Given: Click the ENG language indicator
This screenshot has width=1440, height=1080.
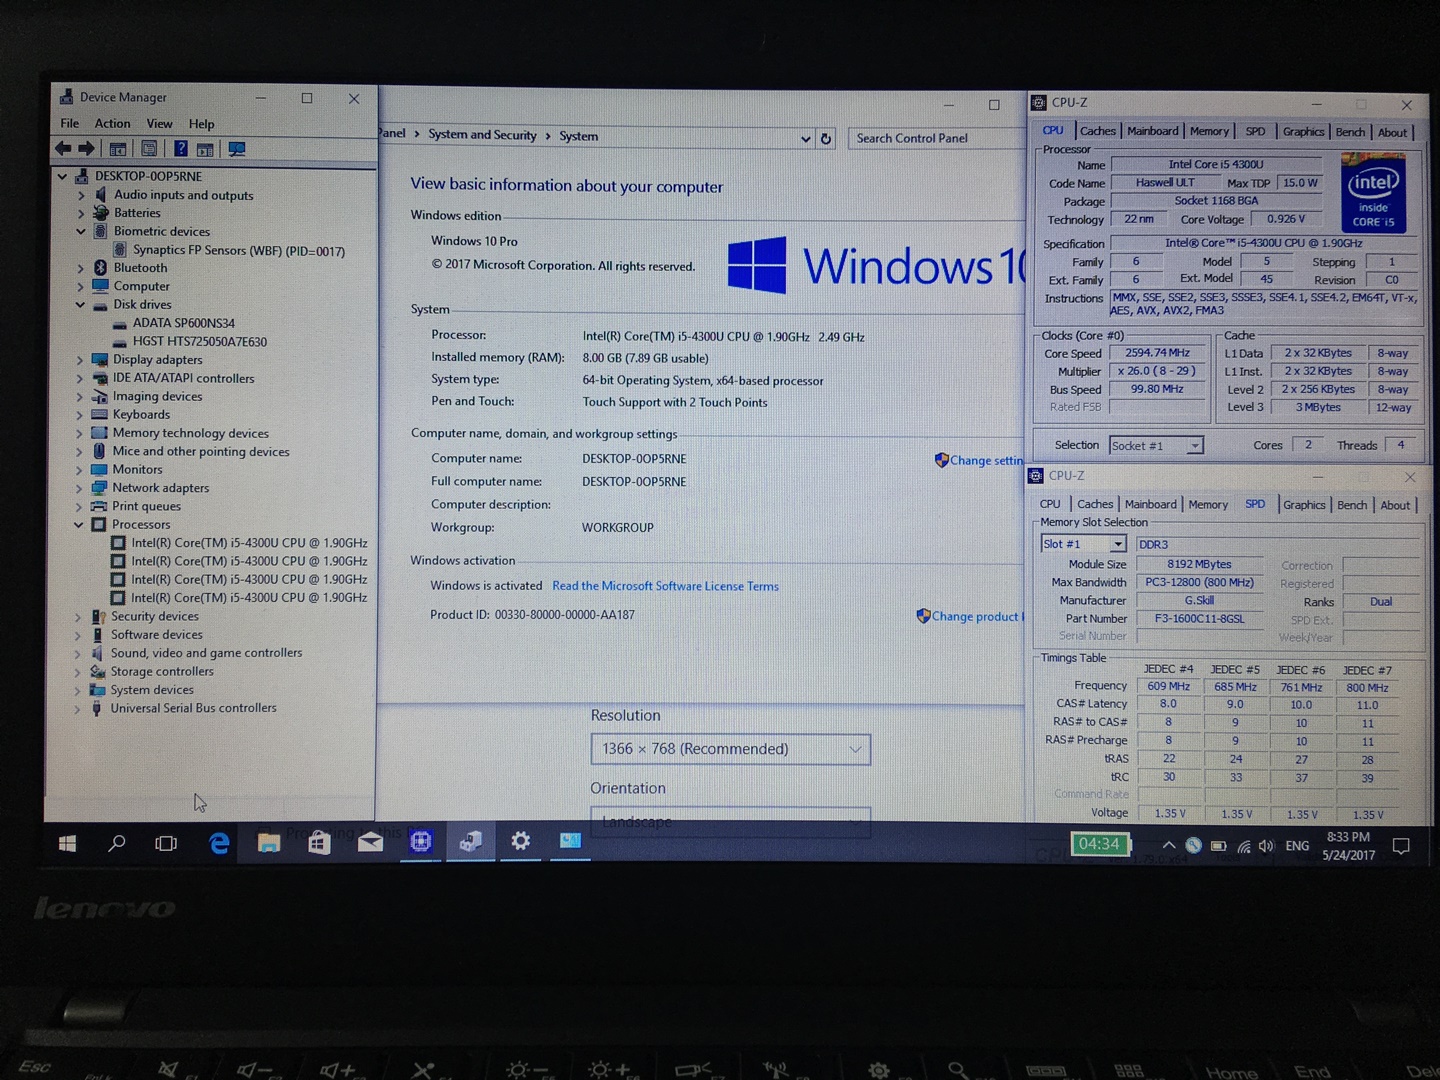Looking at the screenshot, I should pos(1297,846).
